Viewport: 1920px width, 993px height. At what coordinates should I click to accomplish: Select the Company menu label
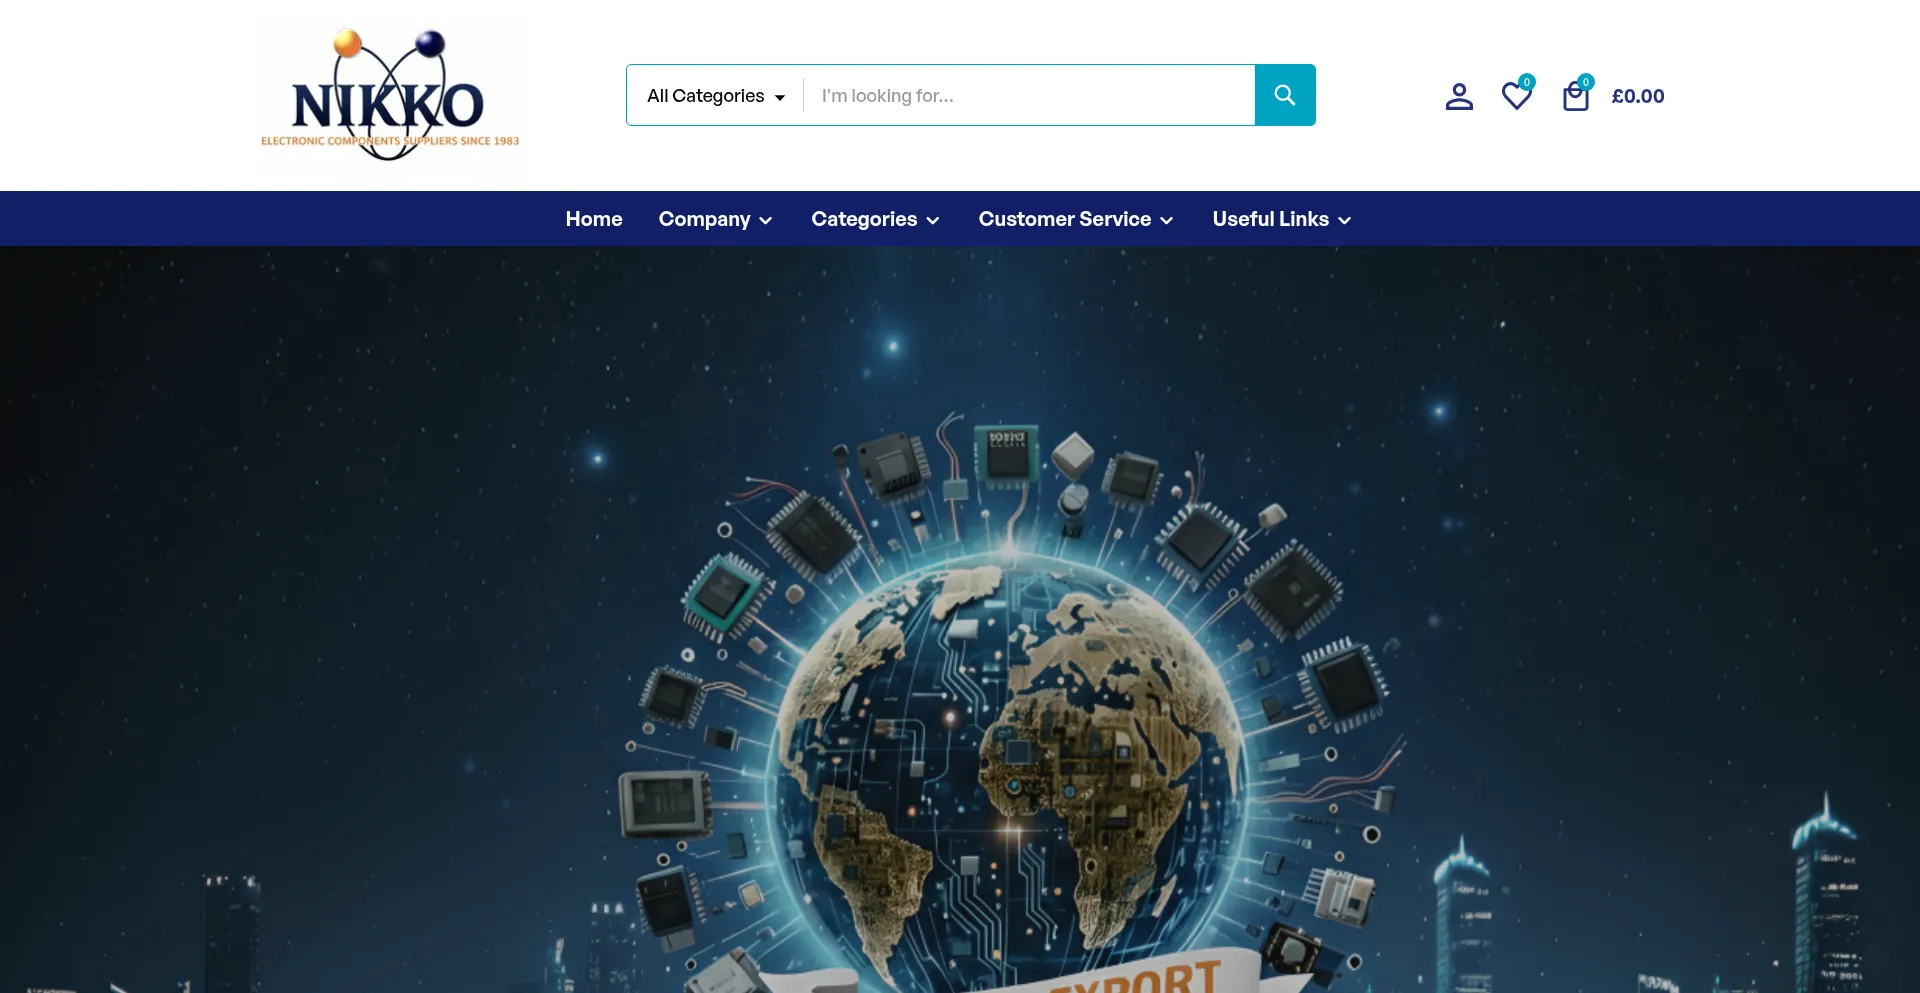click(704, 219)
